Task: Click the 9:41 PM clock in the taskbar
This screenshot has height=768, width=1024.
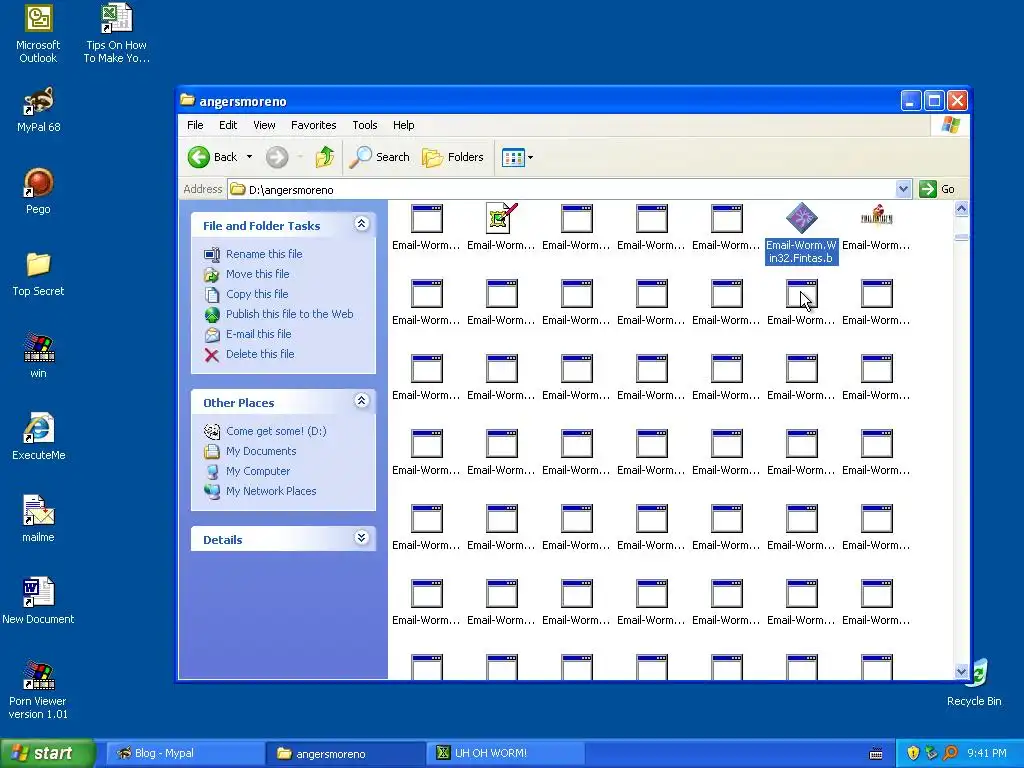Action: point(987,753)
